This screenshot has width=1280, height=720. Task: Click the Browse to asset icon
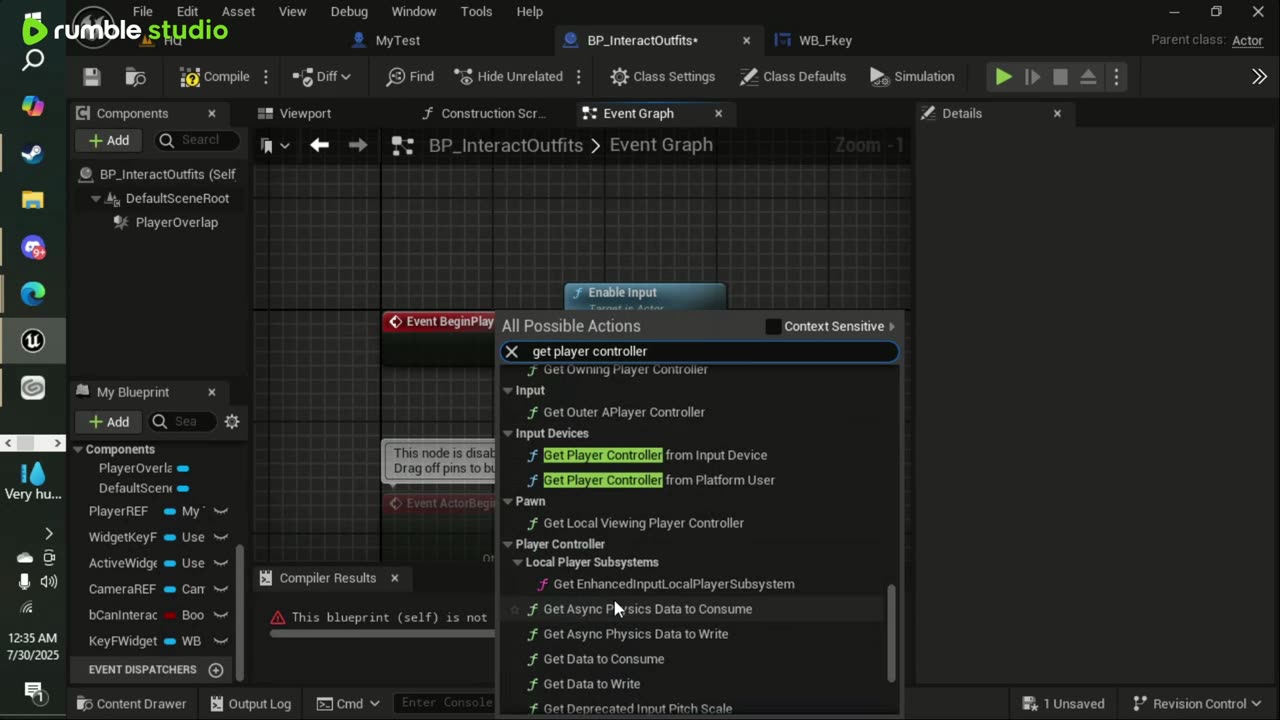pos(135,77)
